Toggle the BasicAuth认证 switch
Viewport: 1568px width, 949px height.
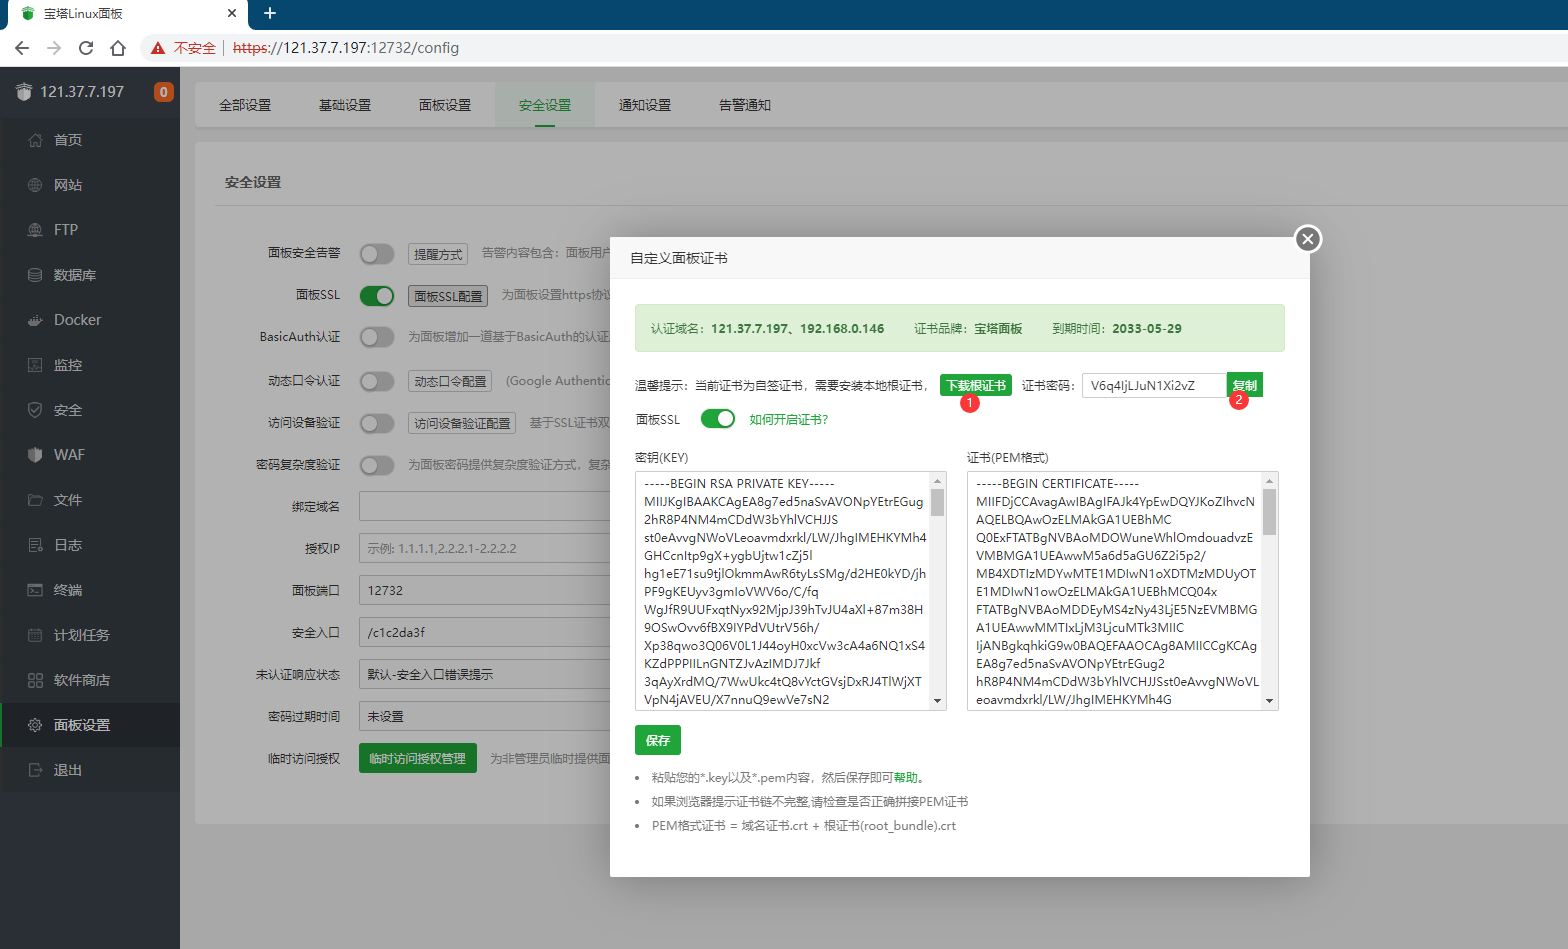coord(377,337)
